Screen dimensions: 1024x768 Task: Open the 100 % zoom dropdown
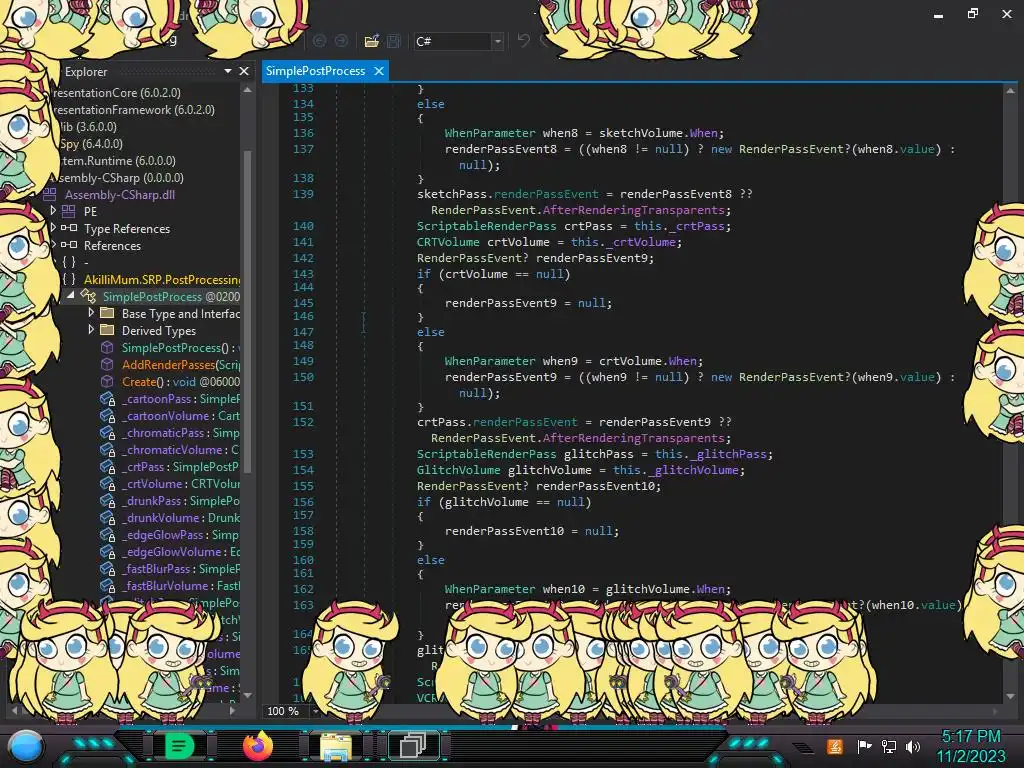[x=316, y=711]
